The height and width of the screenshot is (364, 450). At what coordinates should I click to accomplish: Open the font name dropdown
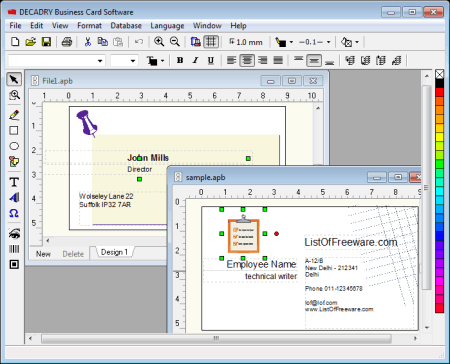coord(100,61)
